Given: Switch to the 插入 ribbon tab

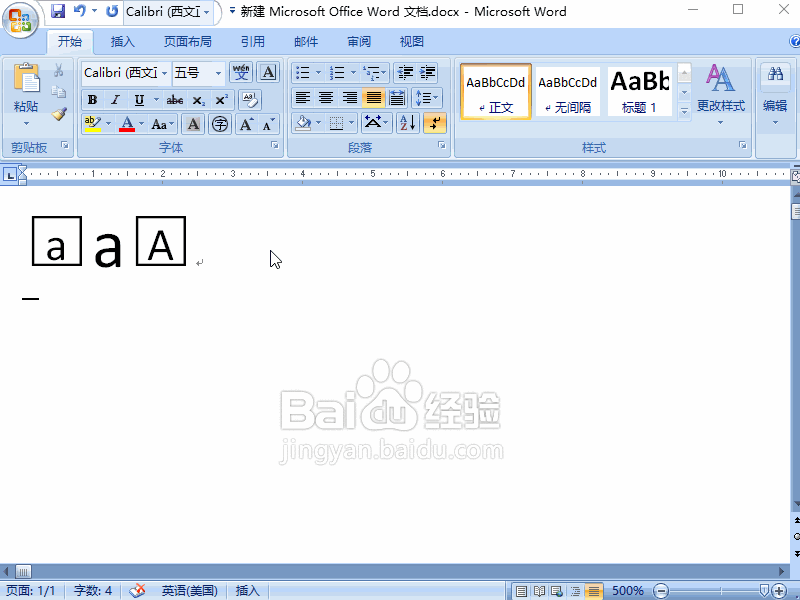Looking at the screenshot, I should coord(122,41).
